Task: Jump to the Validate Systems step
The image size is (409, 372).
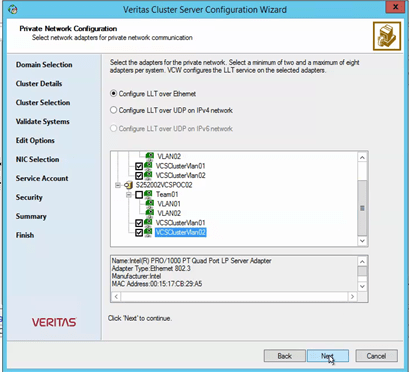Action: pyautogui.click(x=42, y=122)
